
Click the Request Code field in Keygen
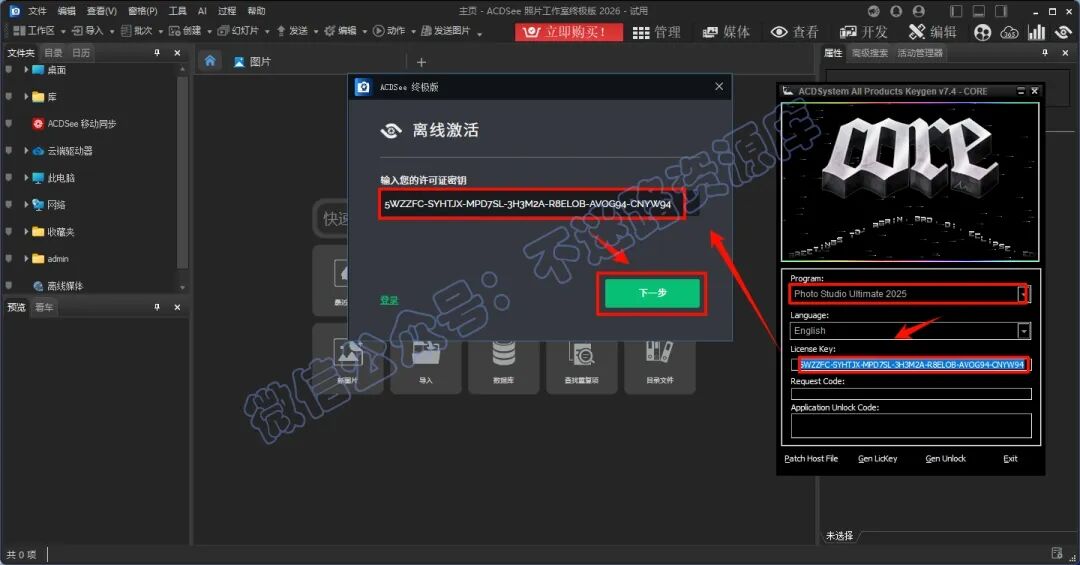click(x=911, y=394)
